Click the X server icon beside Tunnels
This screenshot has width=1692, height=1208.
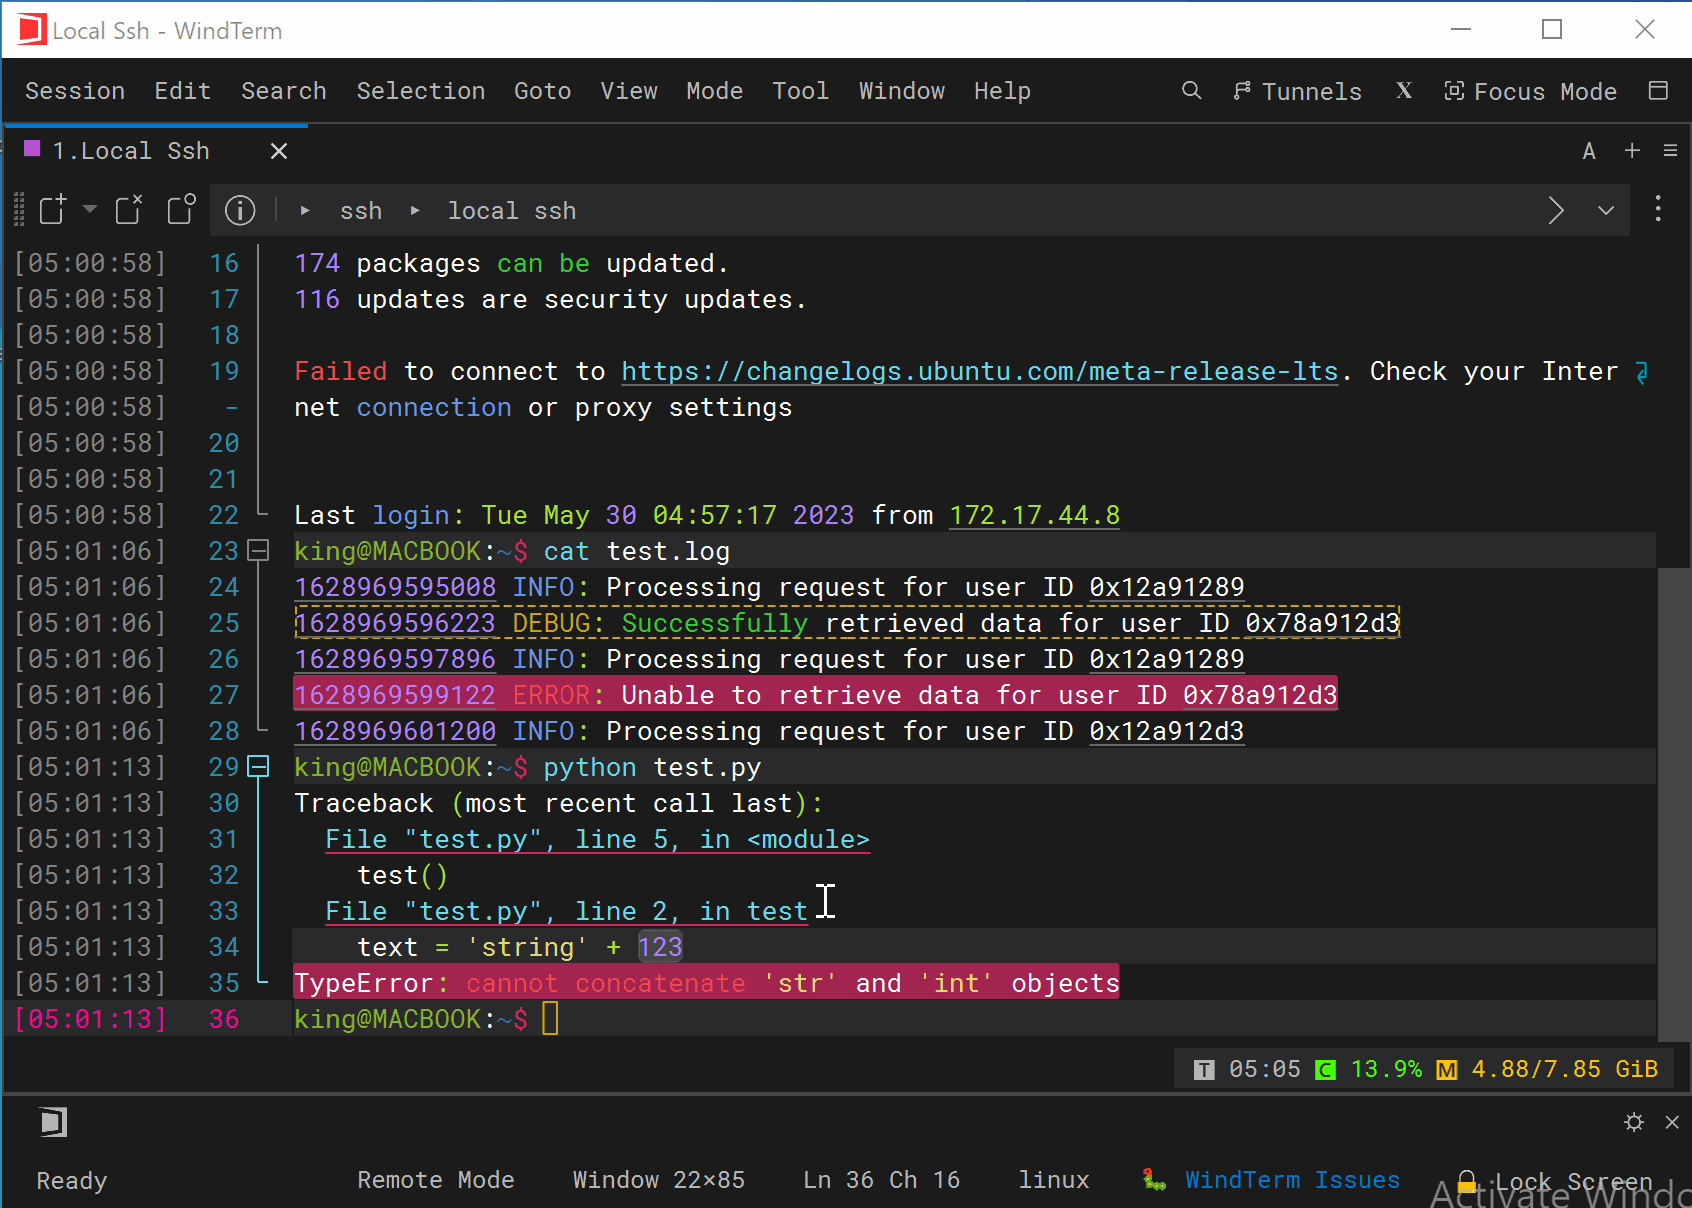tap(1404, 91)
